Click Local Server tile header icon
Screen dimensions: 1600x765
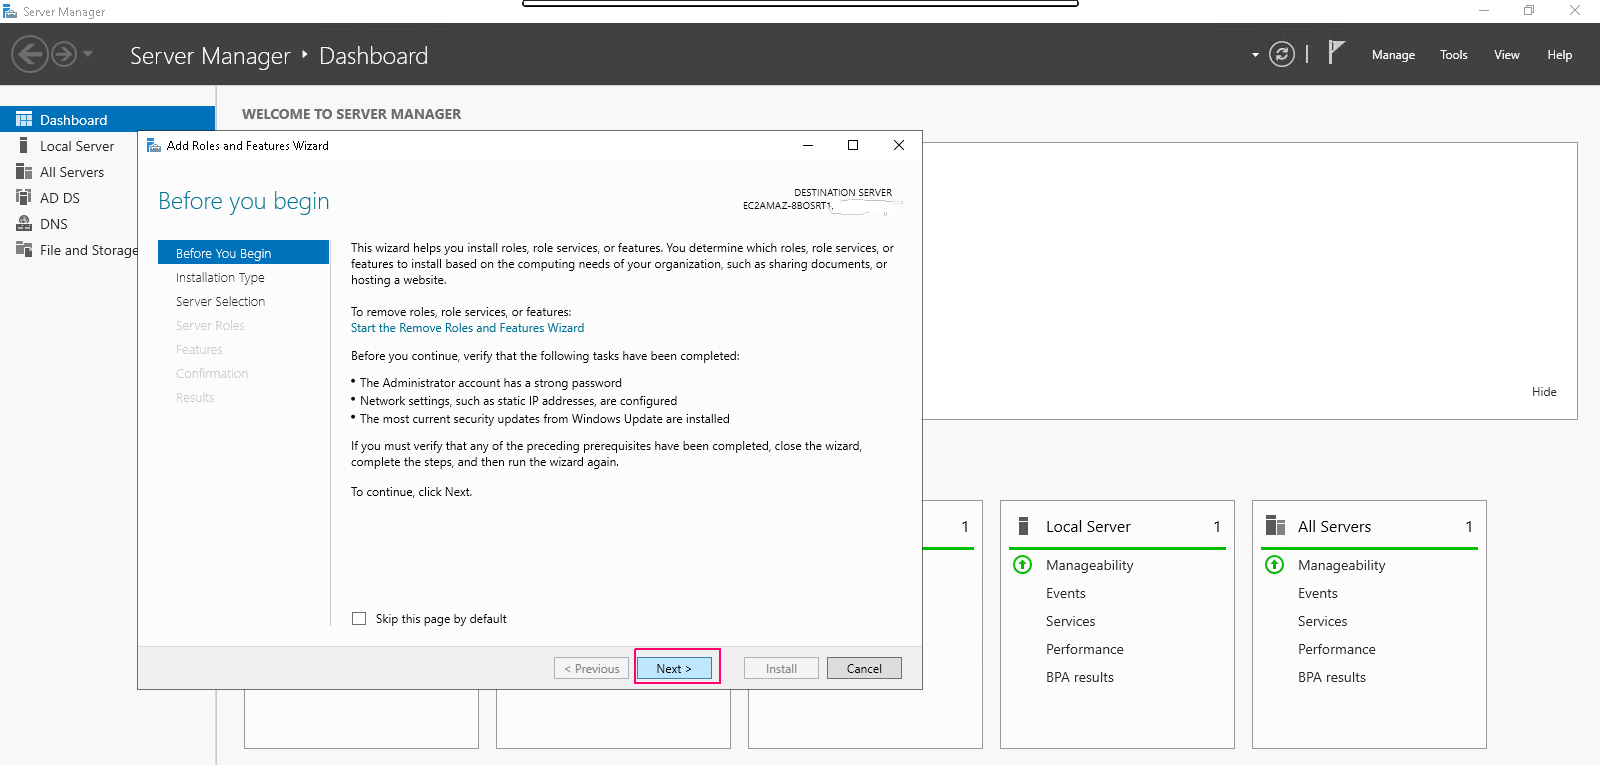point(1023,526)
